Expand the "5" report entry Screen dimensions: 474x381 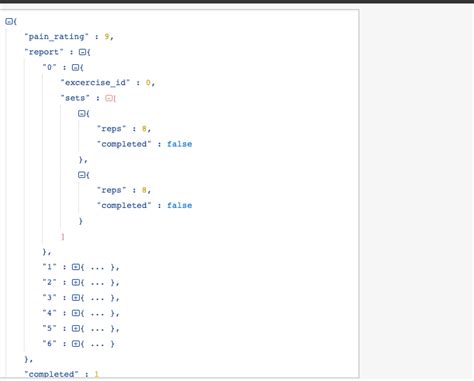pos(76,328)
